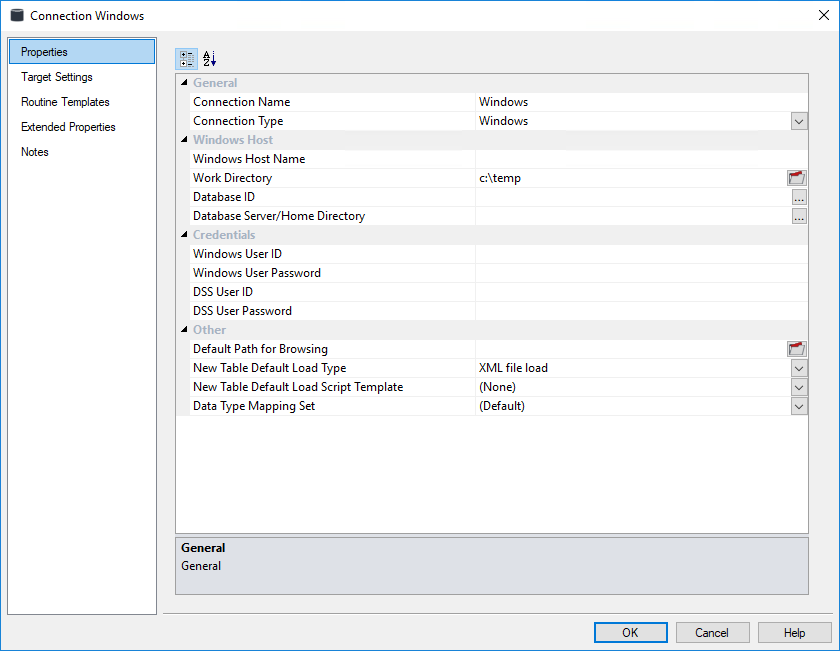Click the '(Default)' mapping set value
The image size is (840, 652).
(x=502, y=406)
